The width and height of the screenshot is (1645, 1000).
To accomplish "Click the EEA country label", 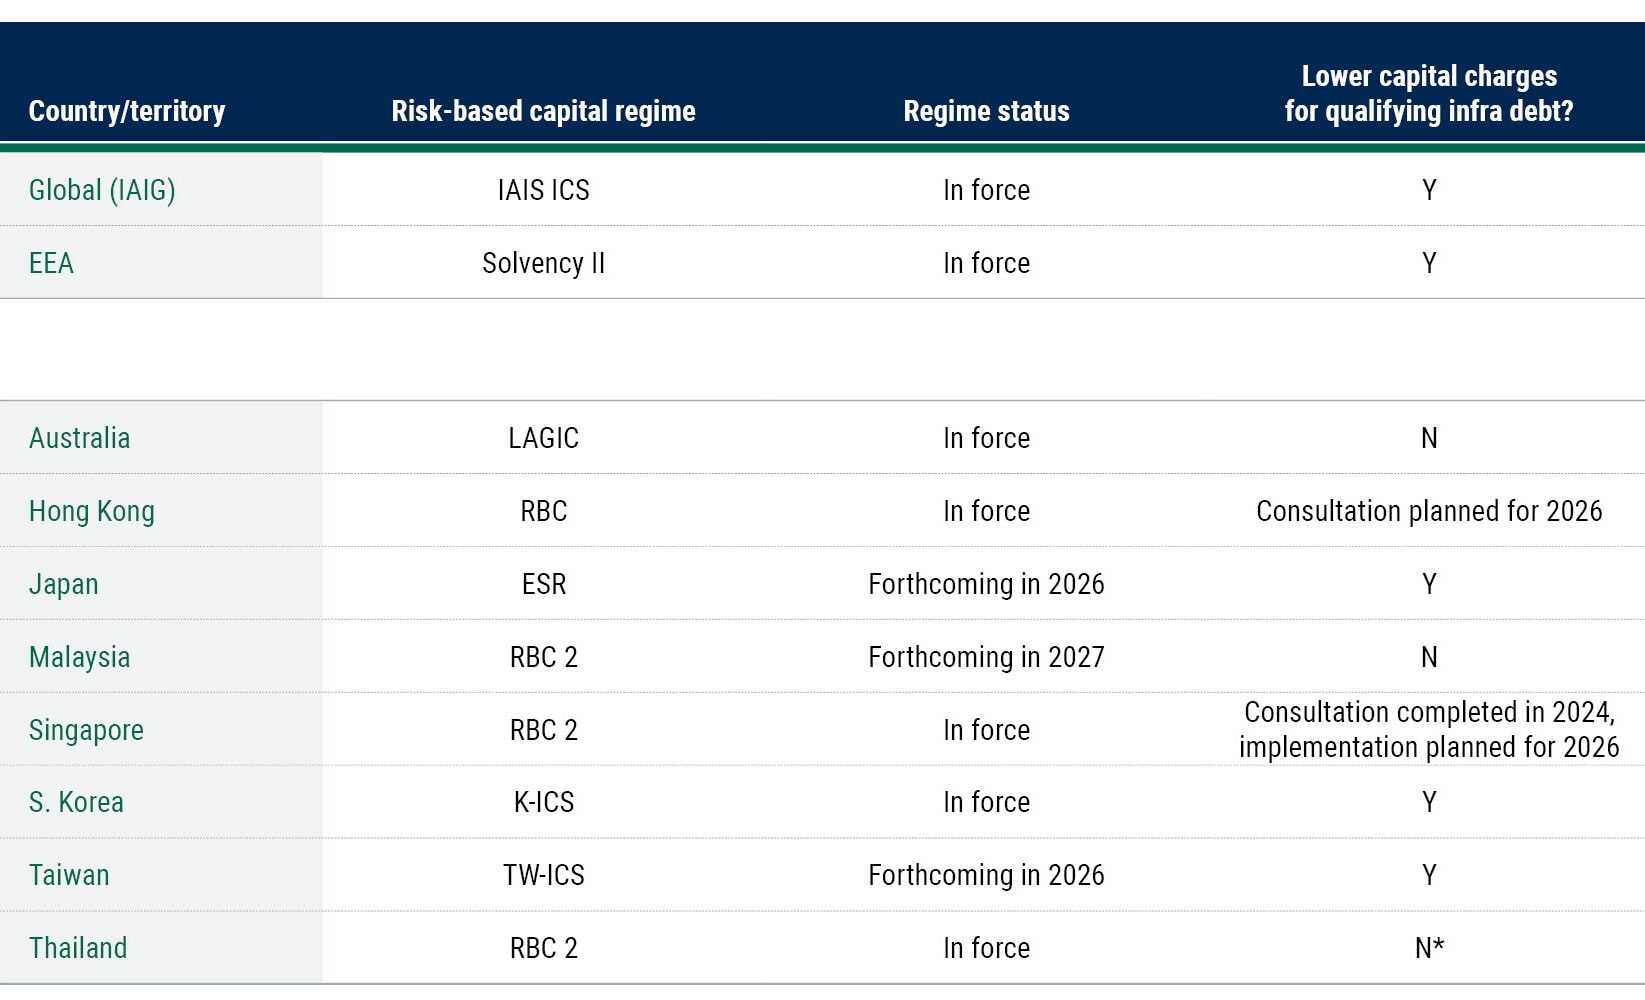I will [51, 263].
